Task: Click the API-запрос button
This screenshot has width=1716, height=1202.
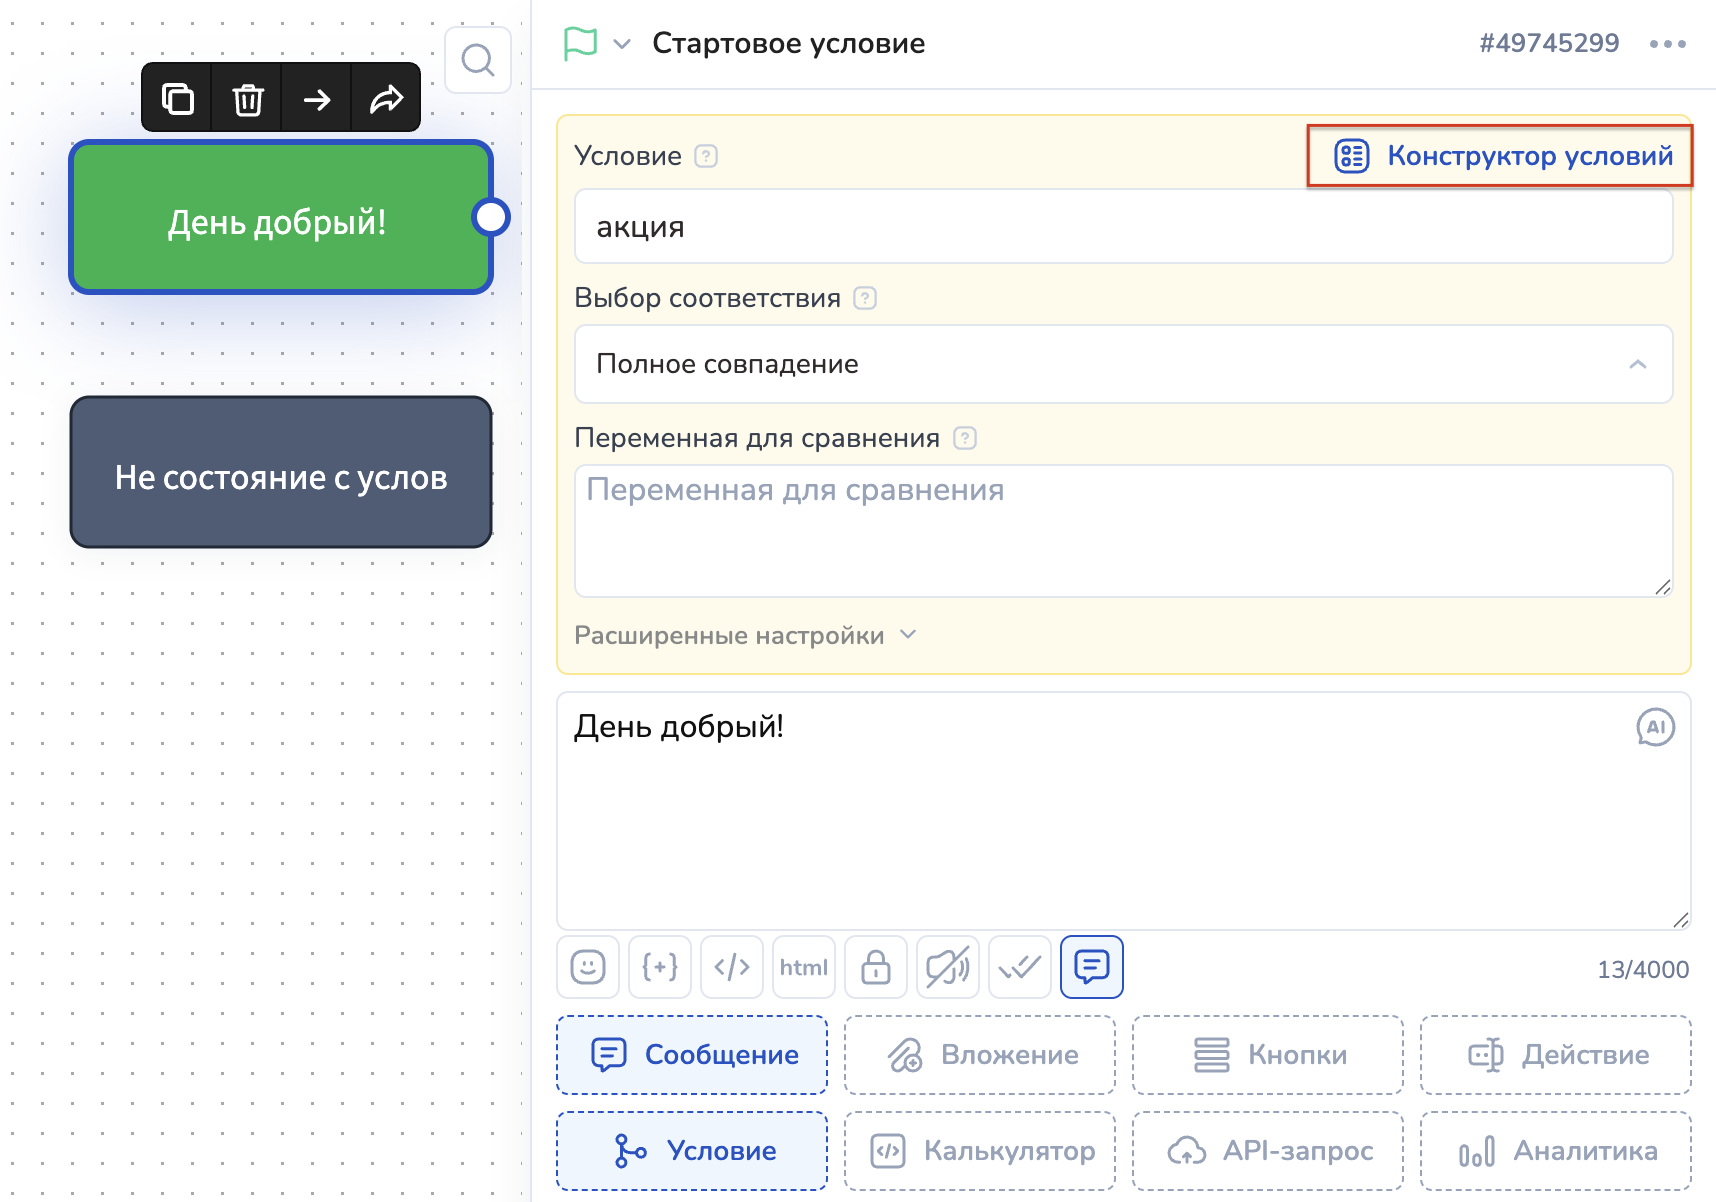Action: [1268, 1151]
